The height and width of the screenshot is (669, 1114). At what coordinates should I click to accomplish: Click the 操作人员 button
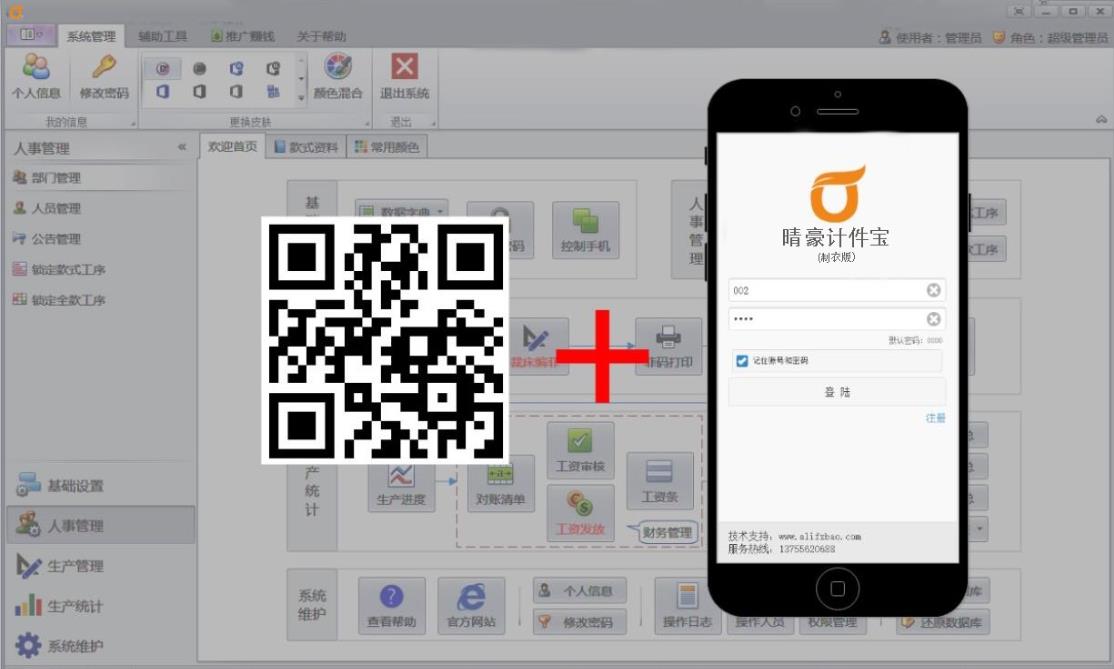(759, 622)
